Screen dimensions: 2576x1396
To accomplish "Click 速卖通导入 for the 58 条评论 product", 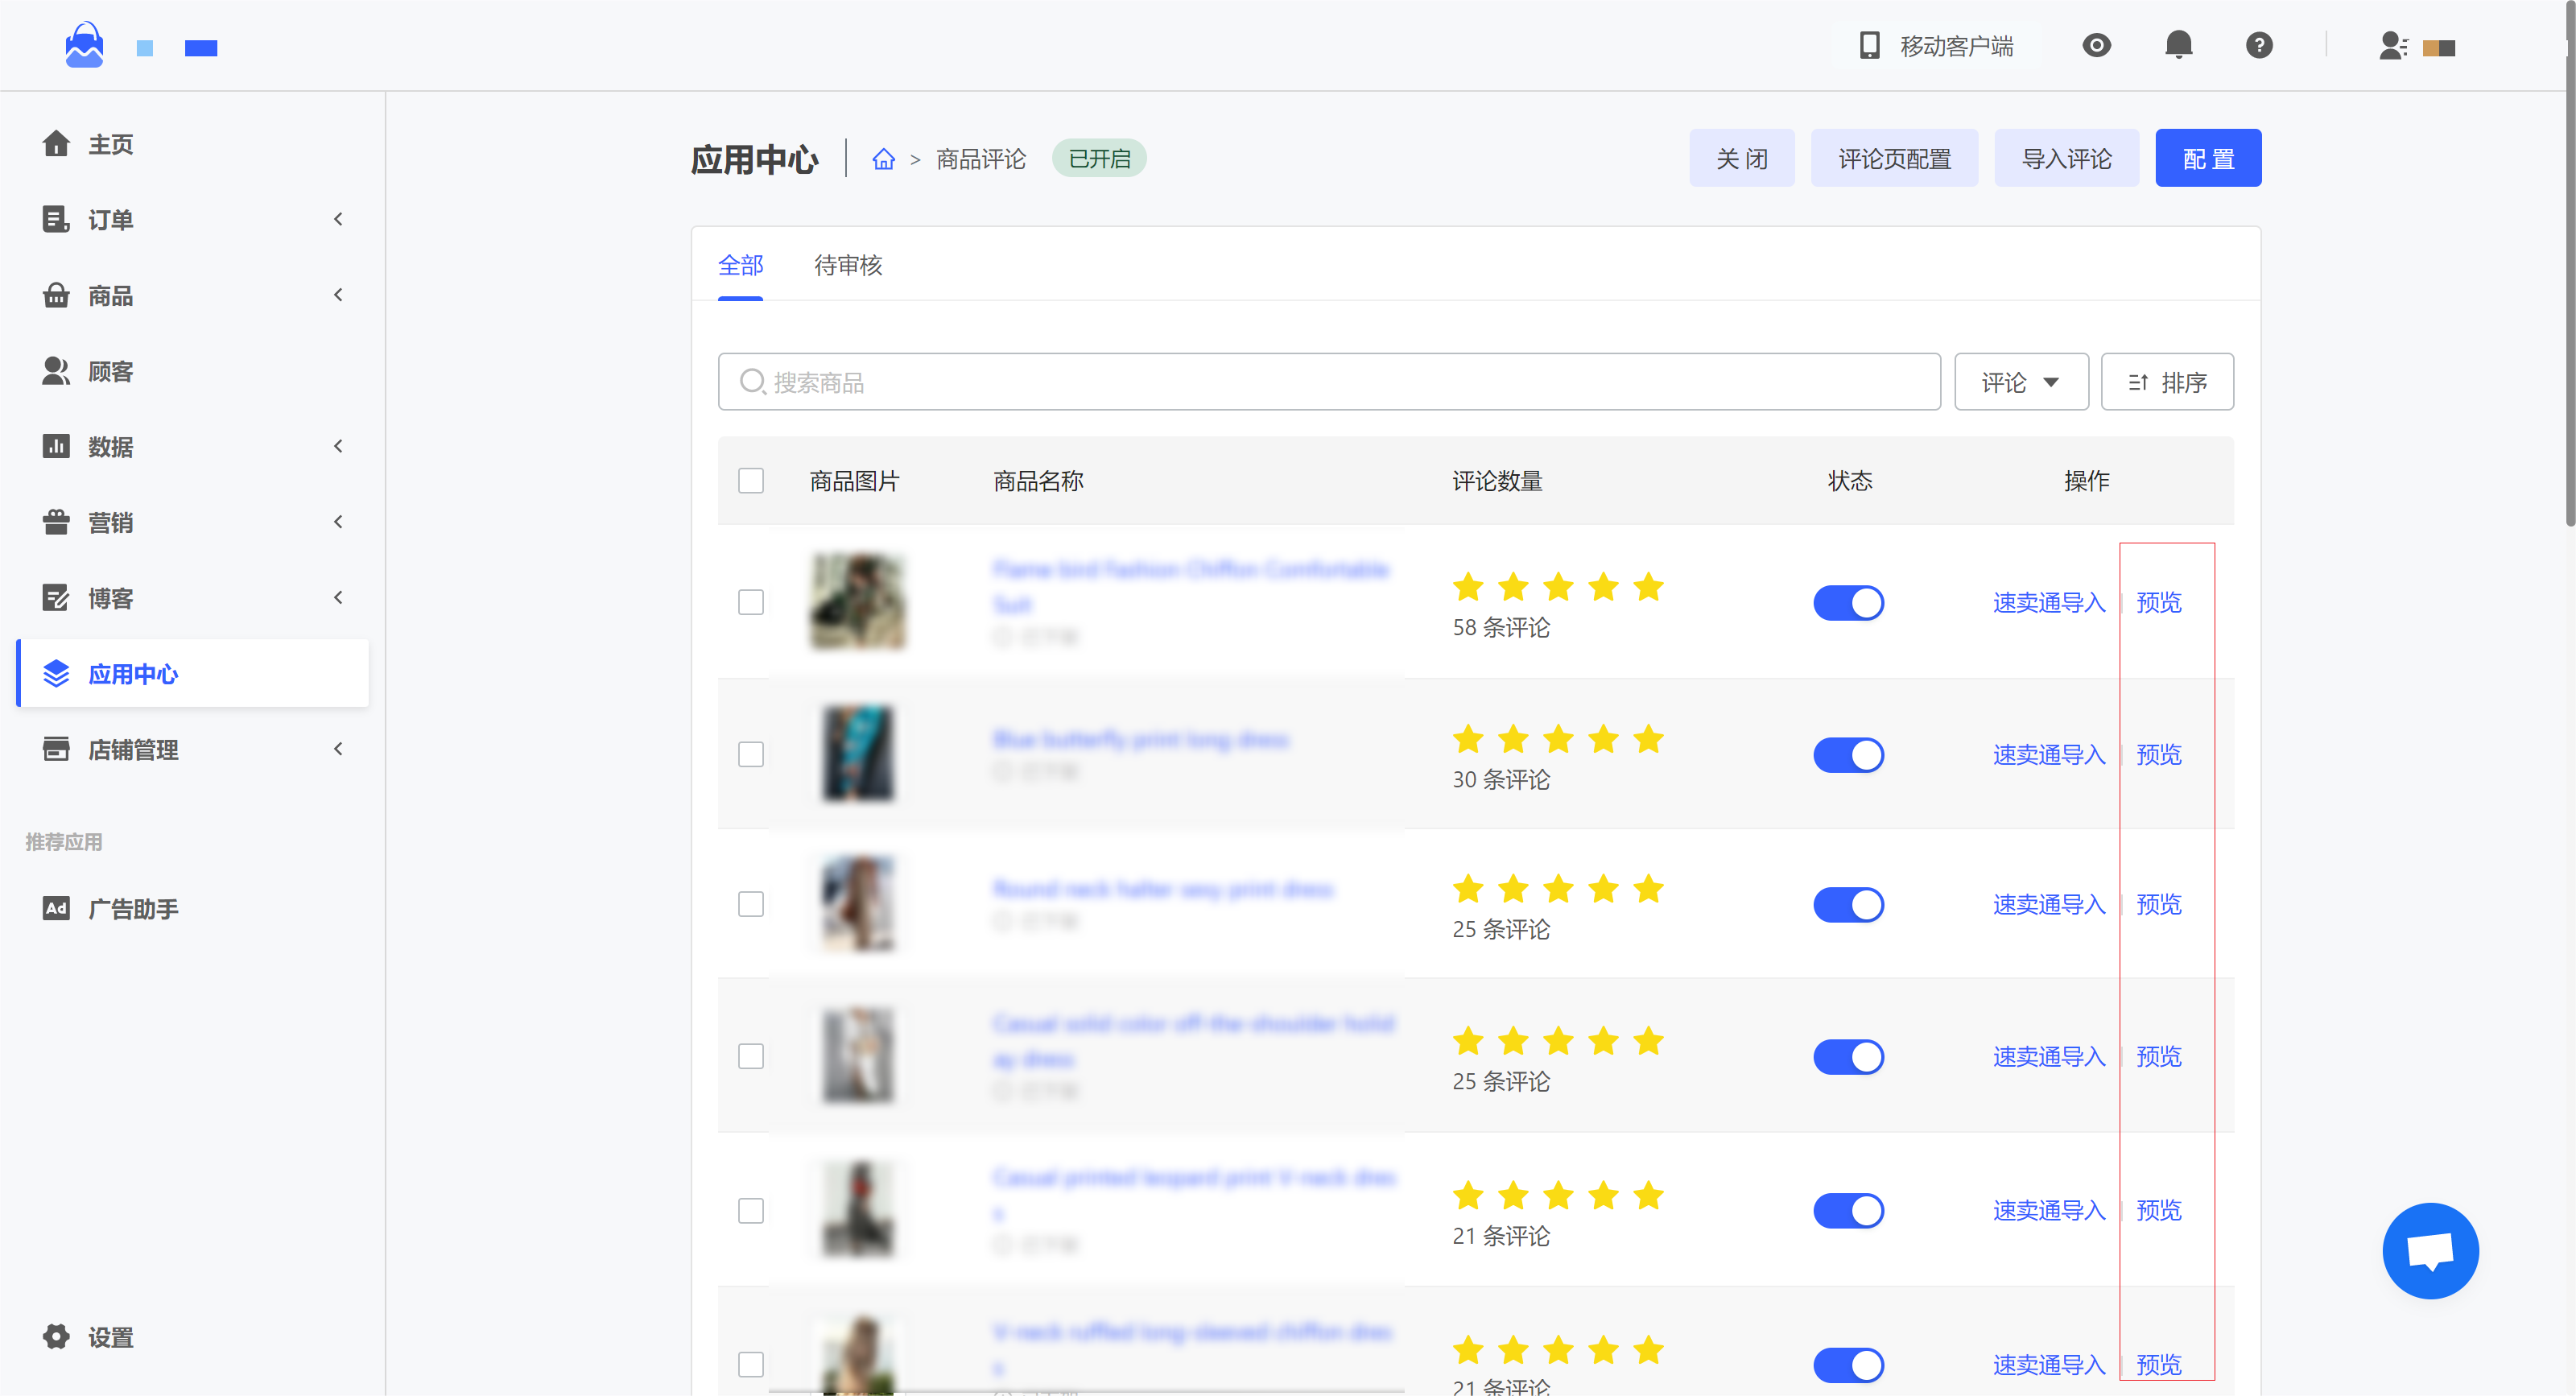I will click(x=2049, y=603).
